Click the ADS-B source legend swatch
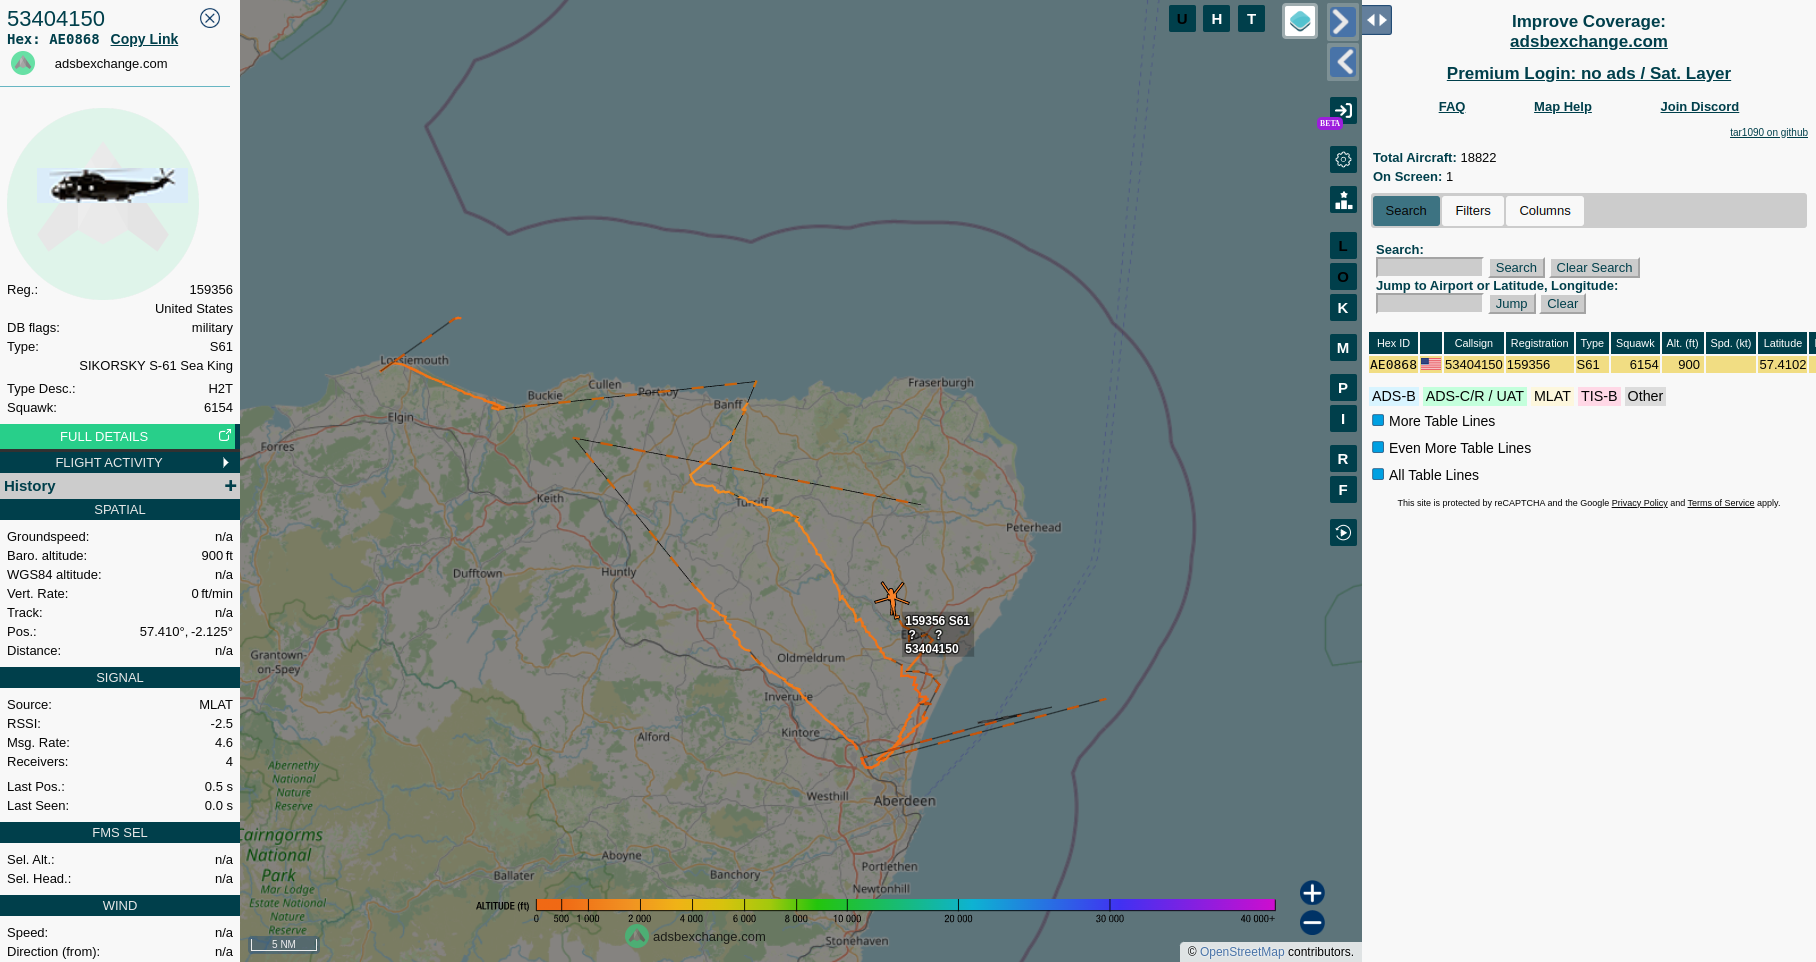Image resolution: width=1816 pixels, height=962 pixels. click(x=1393, y=396)
